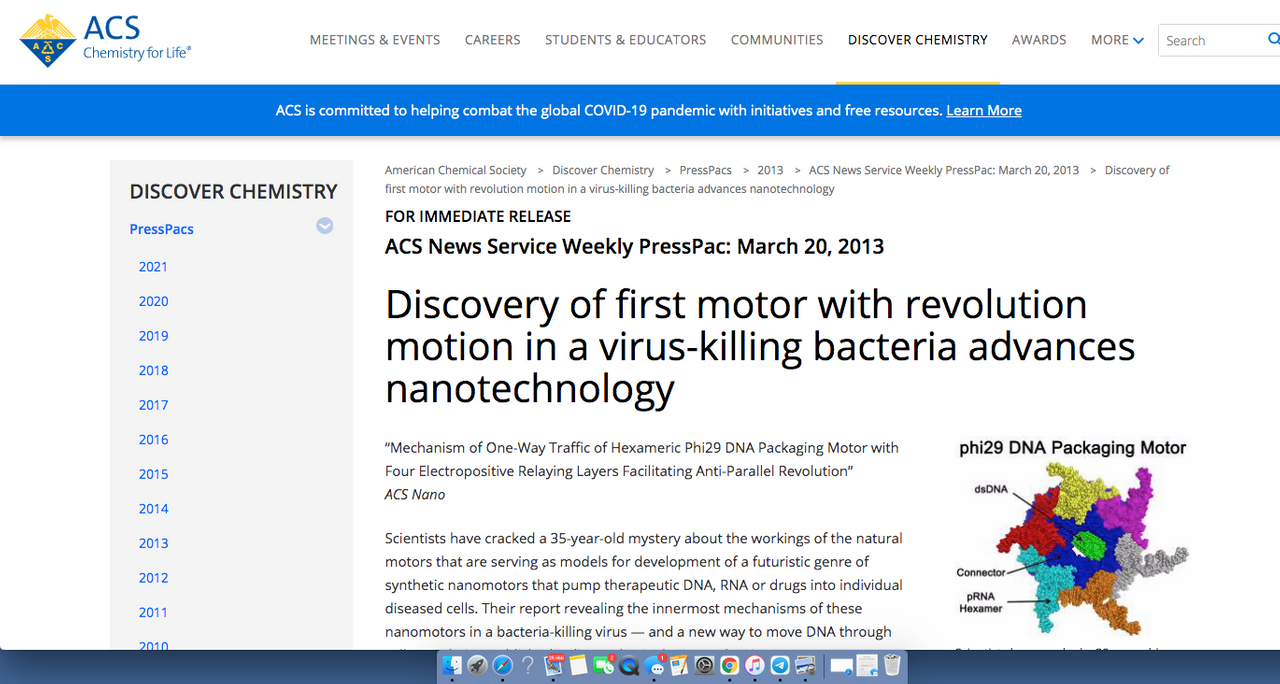Go to Discover Chemistry breadcrumb link
Screen dimensions: 1280x684
tap(603, 170)
